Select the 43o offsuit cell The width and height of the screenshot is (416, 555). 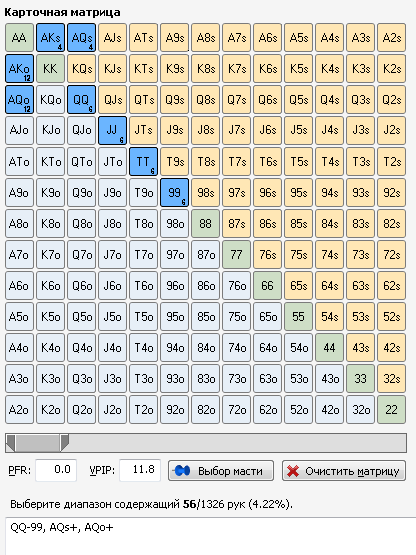click(330, 379)
